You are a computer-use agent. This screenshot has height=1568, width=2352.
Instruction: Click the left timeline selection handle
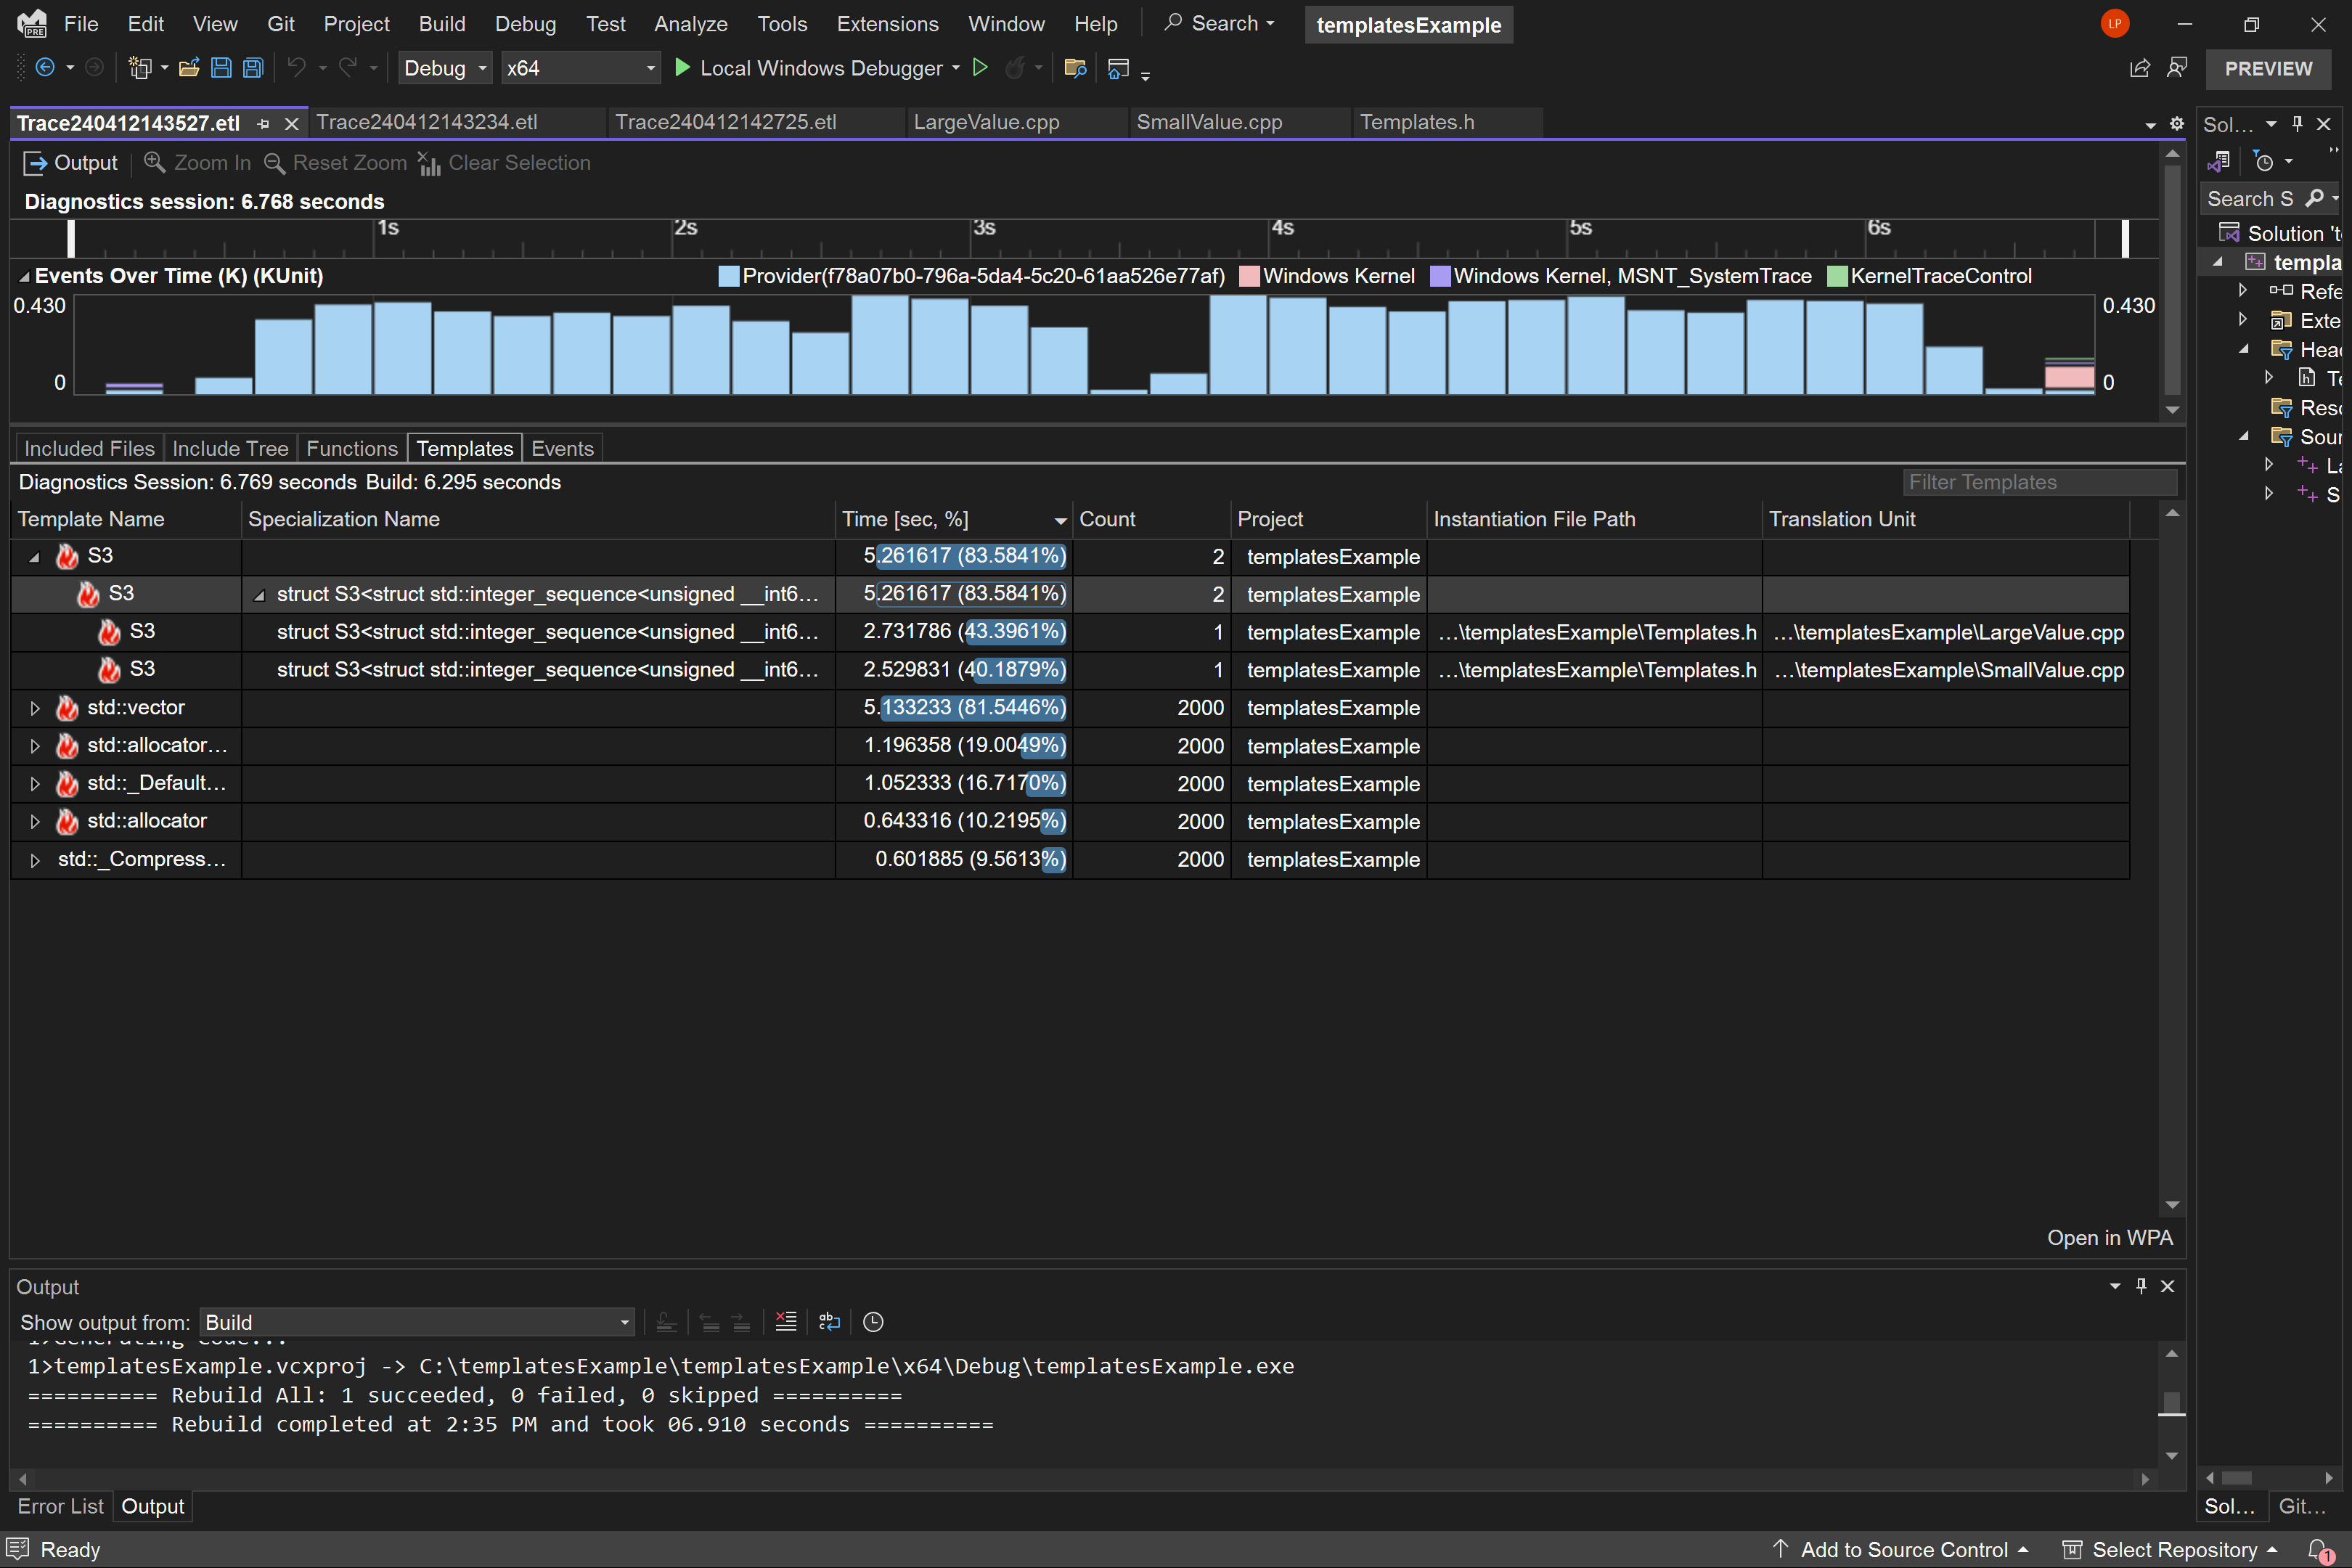(x=71, y=238)
